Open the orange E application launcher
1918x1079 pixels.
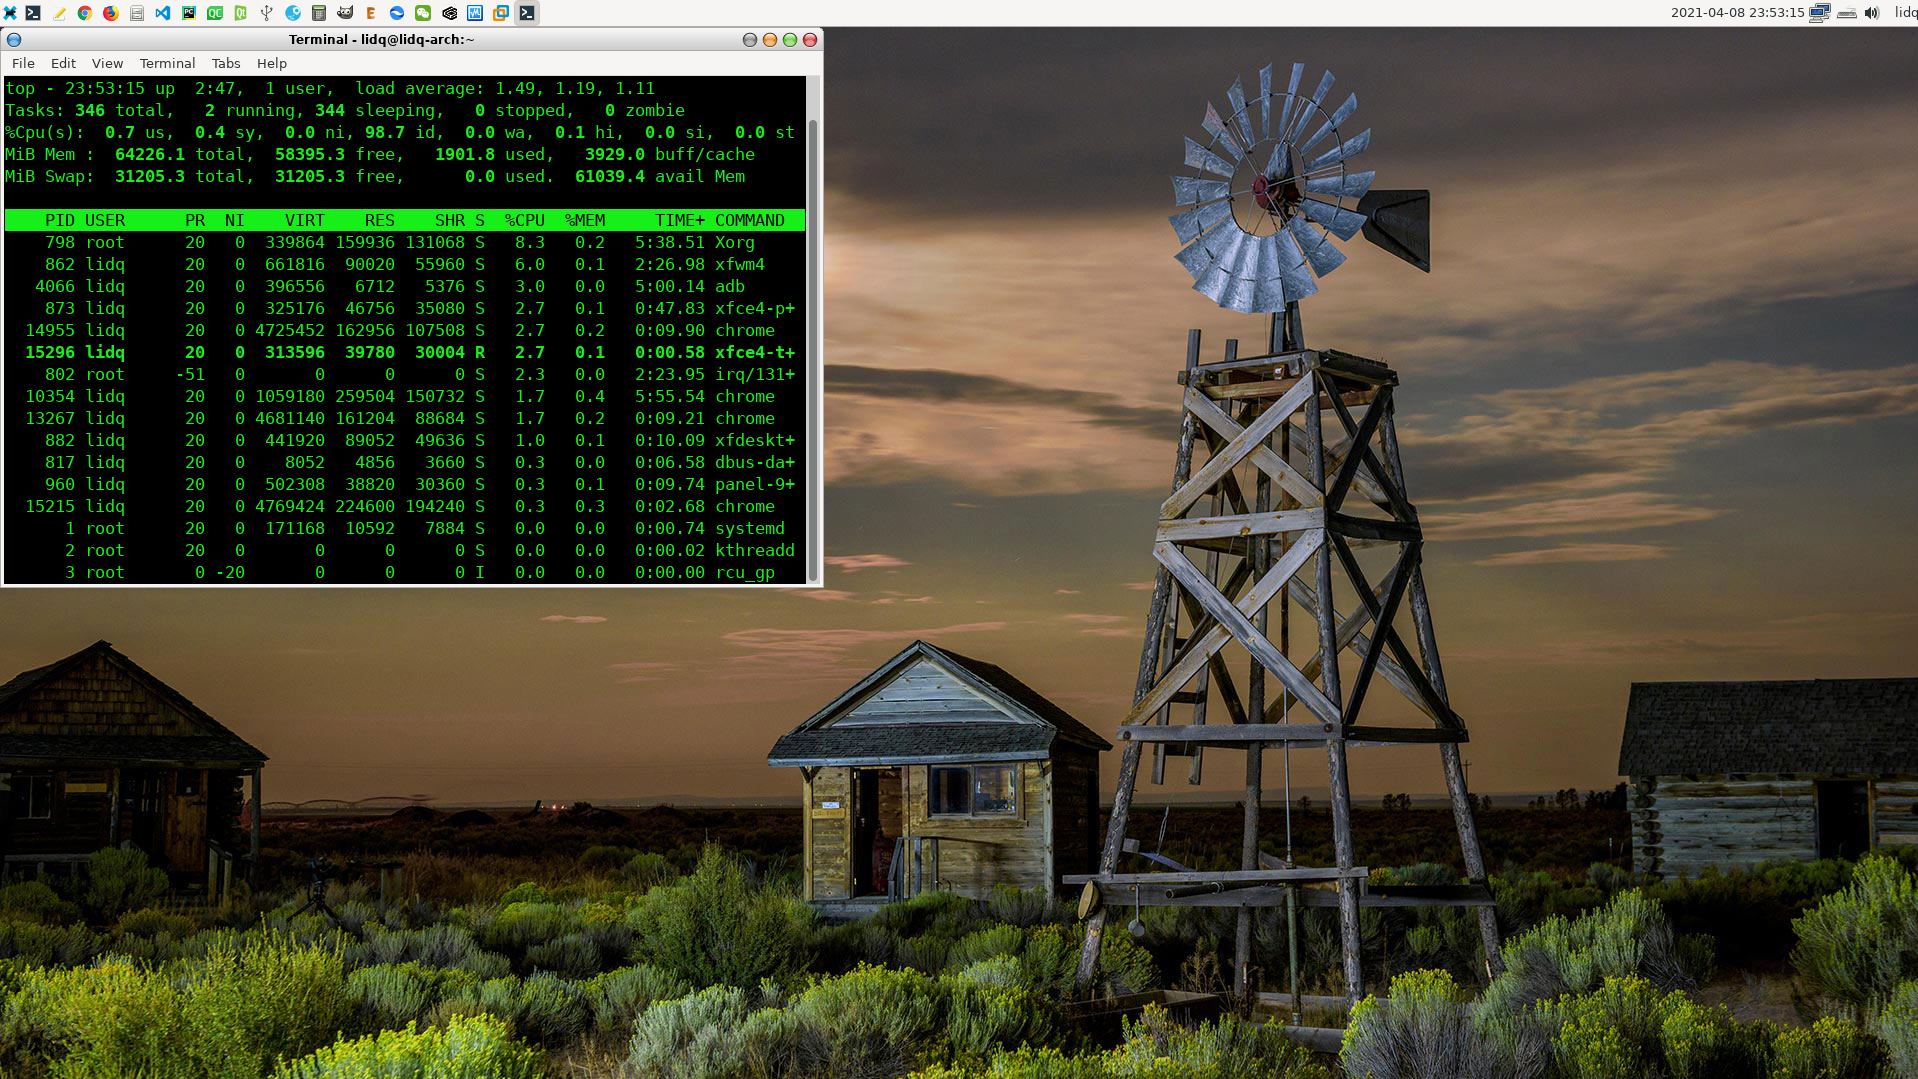click(371, 13)
